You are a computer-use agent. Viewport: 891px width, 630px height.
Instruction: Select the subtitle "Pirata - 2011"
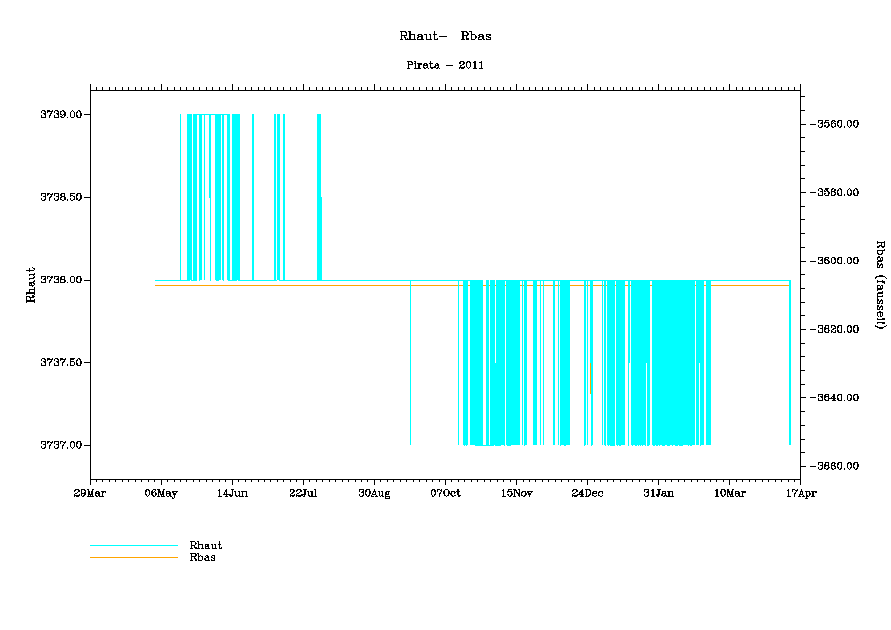tap(445, 65)
